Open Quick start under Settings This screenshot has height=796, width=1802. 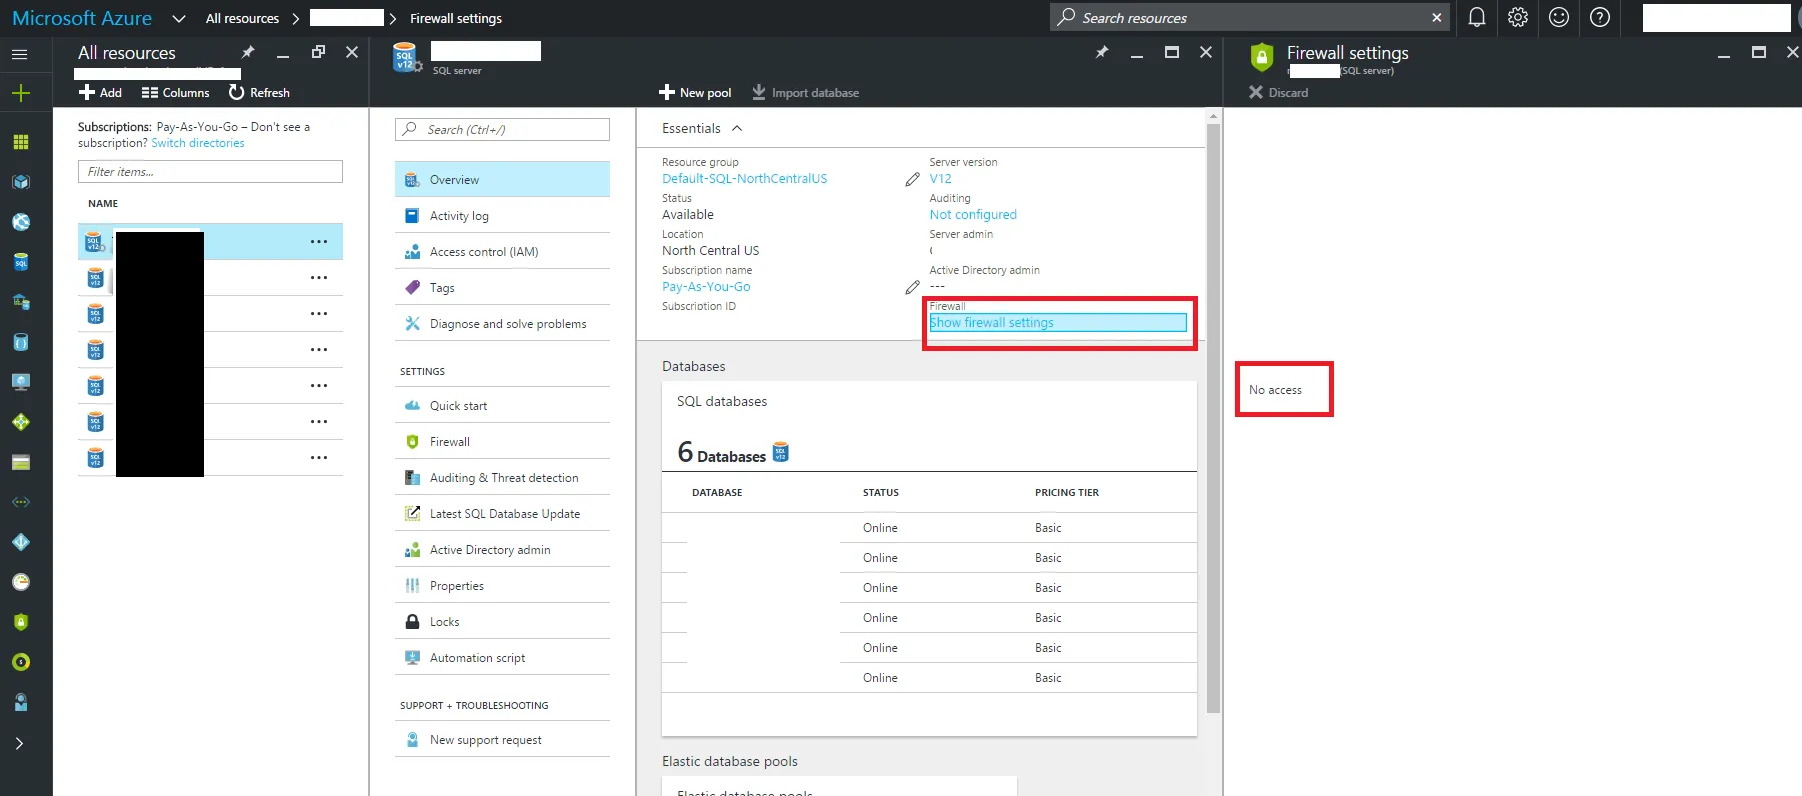(x=502, y=405)
